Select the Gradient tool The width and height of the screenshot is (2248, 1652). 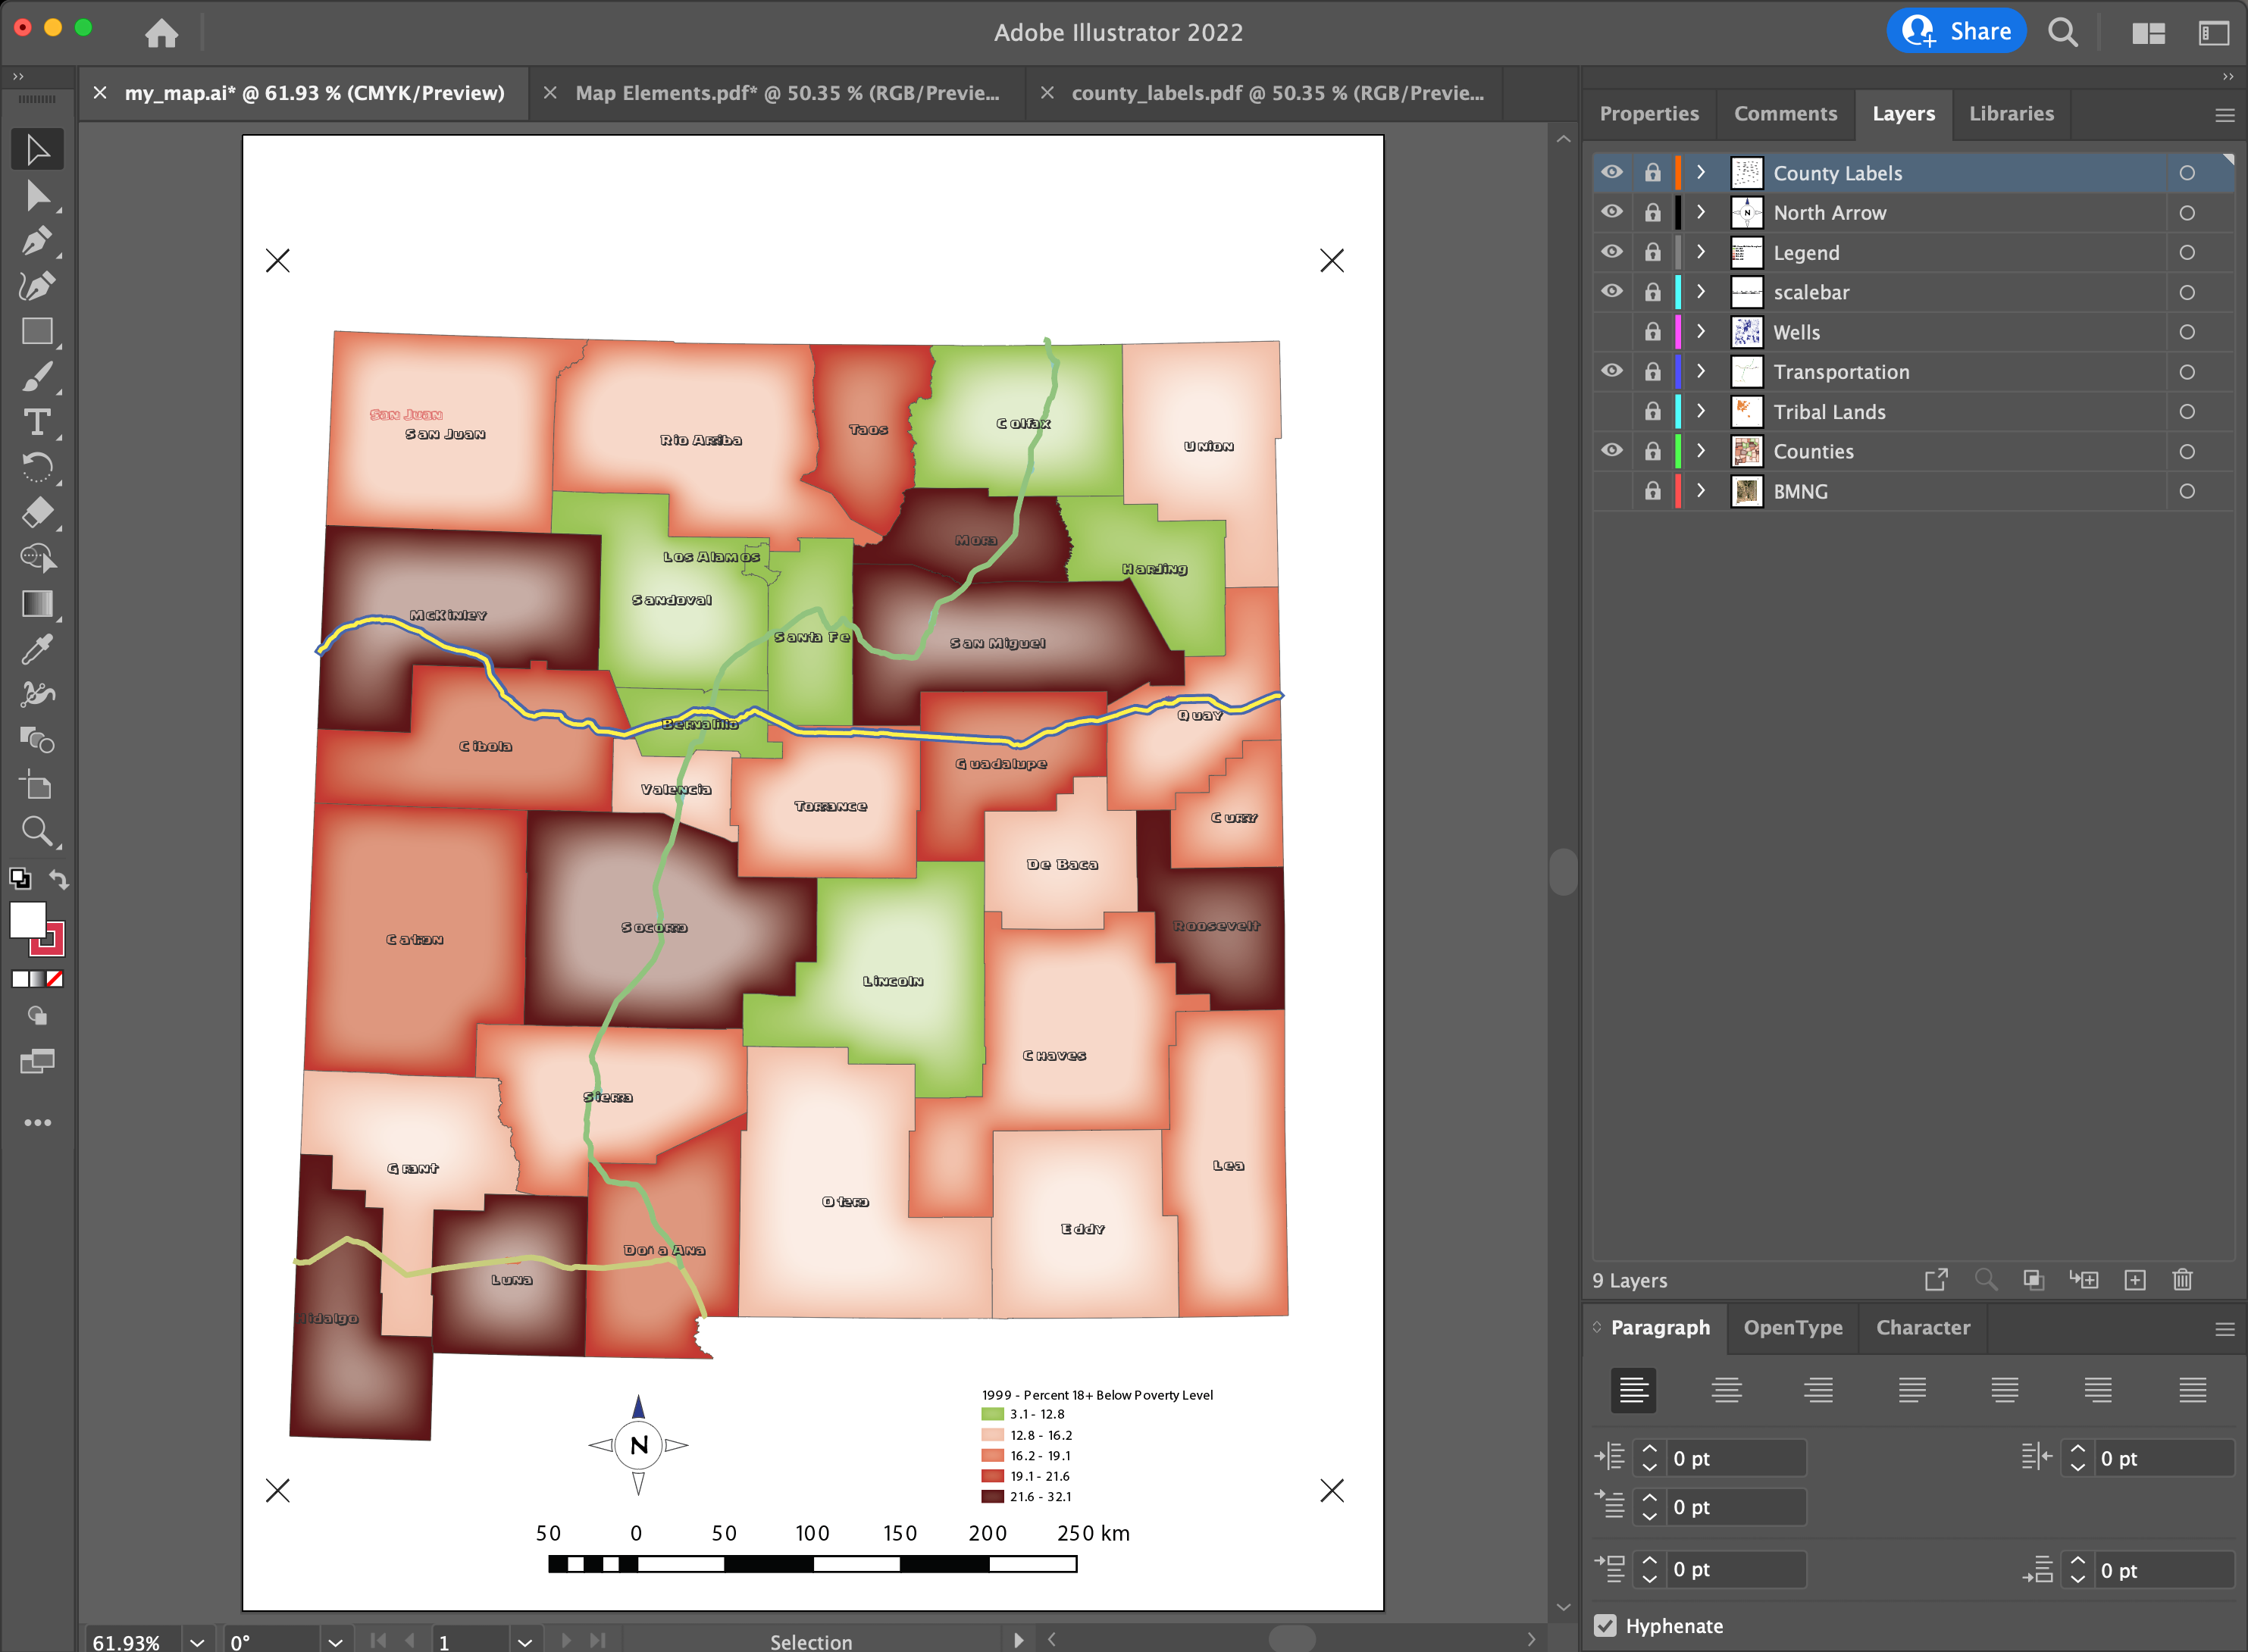tap(38, 604)
